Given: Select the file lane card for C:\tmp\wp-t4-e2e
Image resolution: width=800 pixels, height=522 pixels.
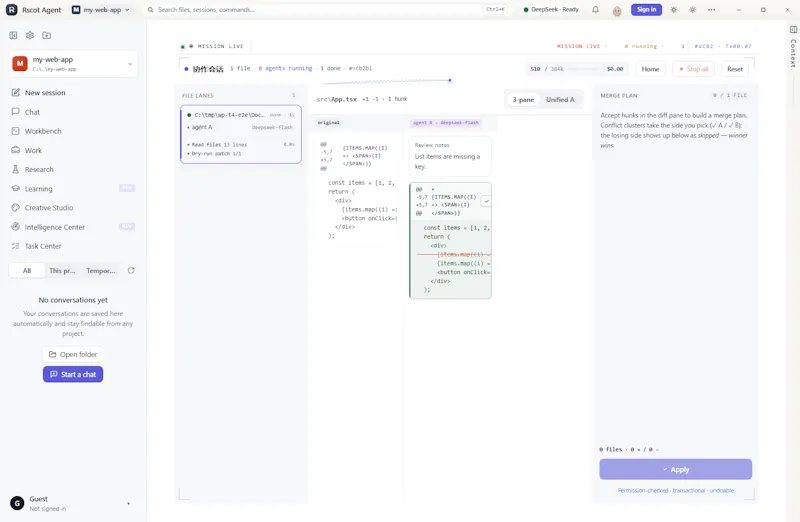Looking at the screenshot, I should point(241,134).
